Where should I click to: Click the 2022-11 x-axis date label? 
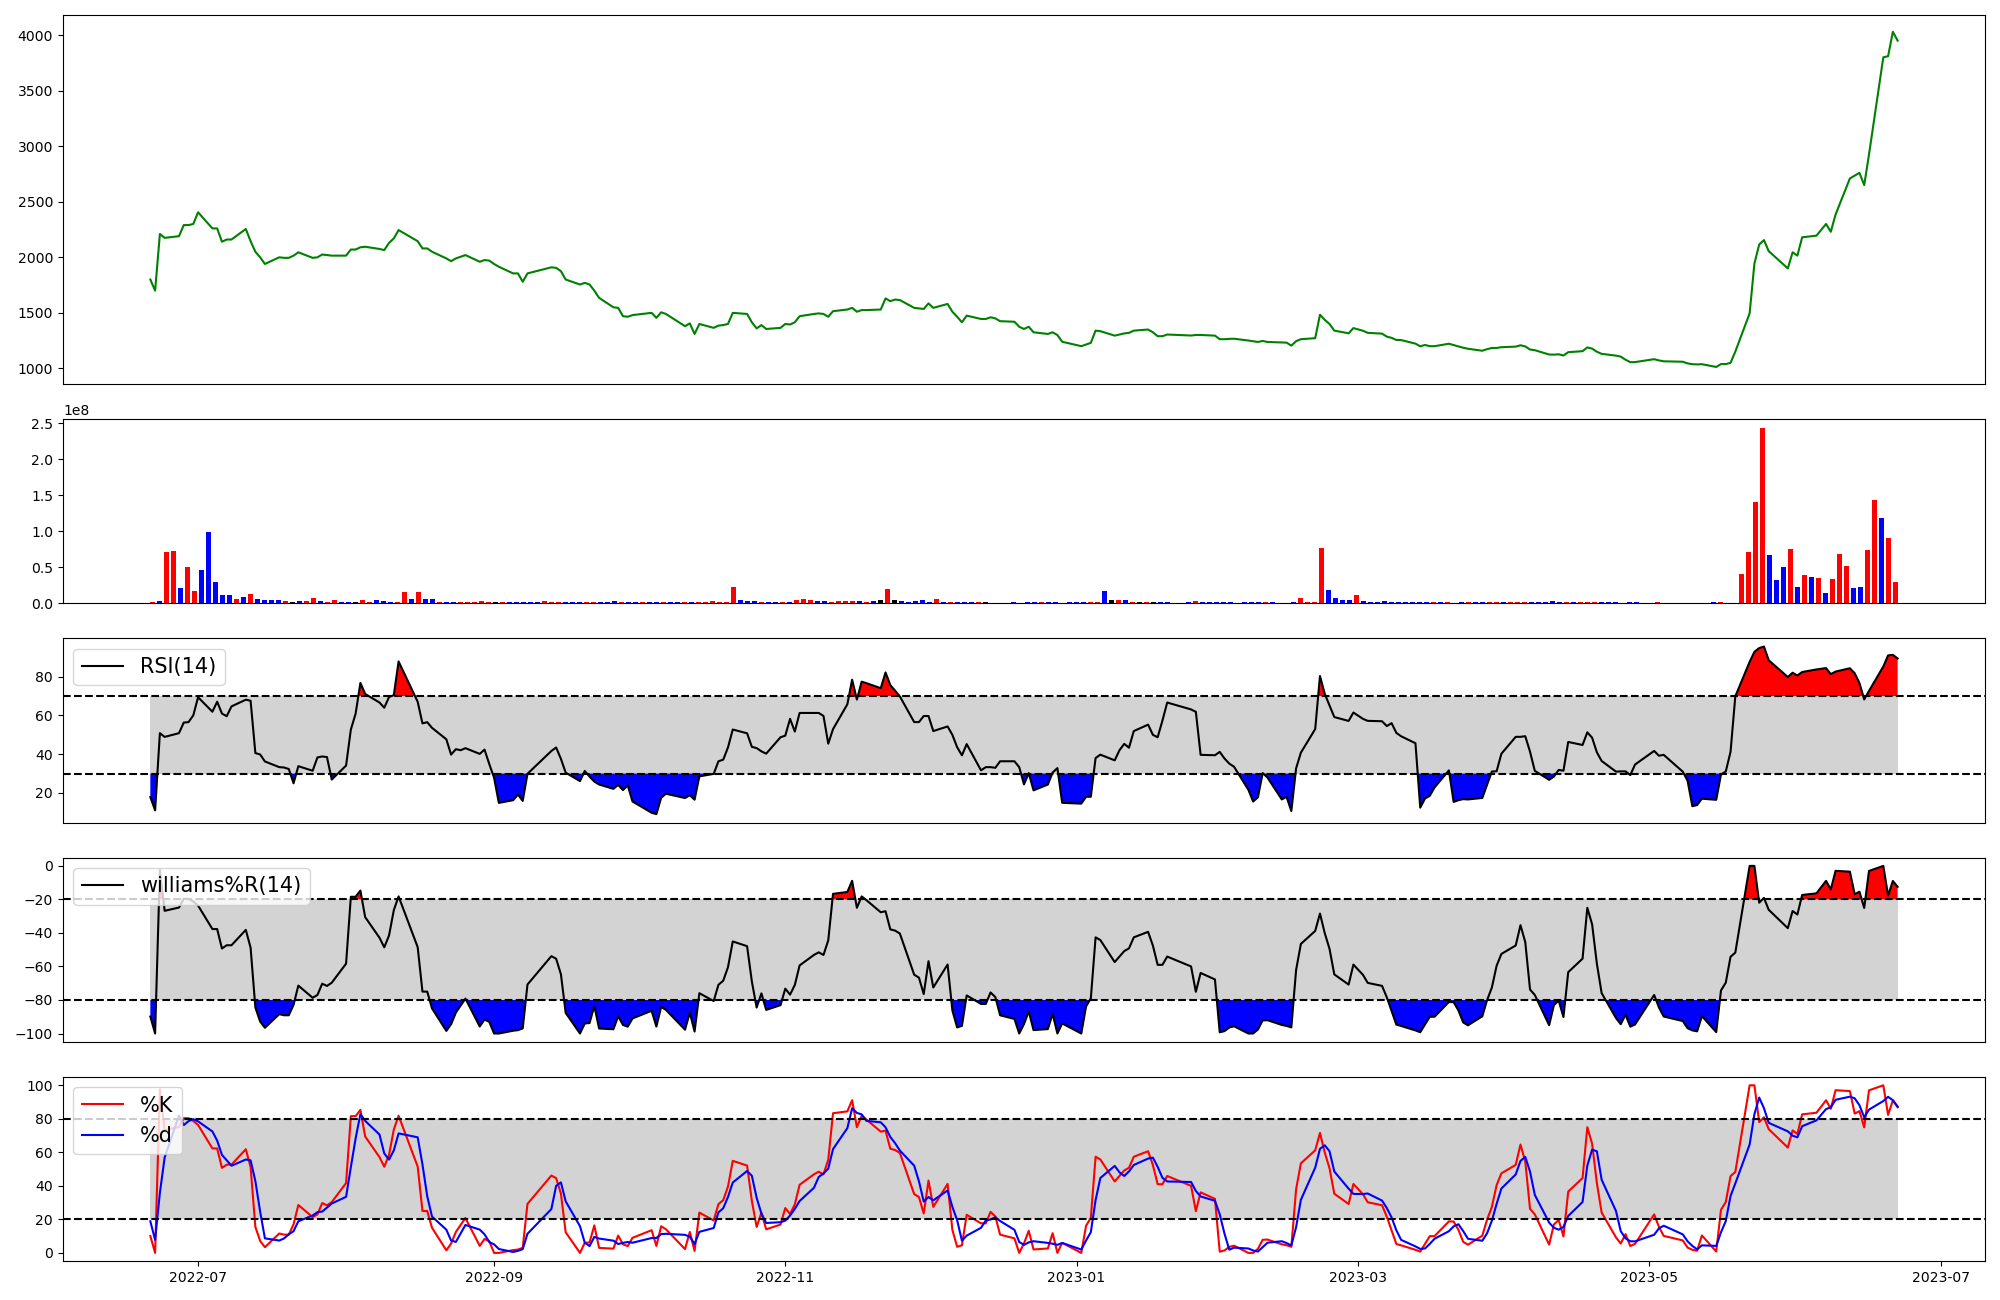(785, 1277)
